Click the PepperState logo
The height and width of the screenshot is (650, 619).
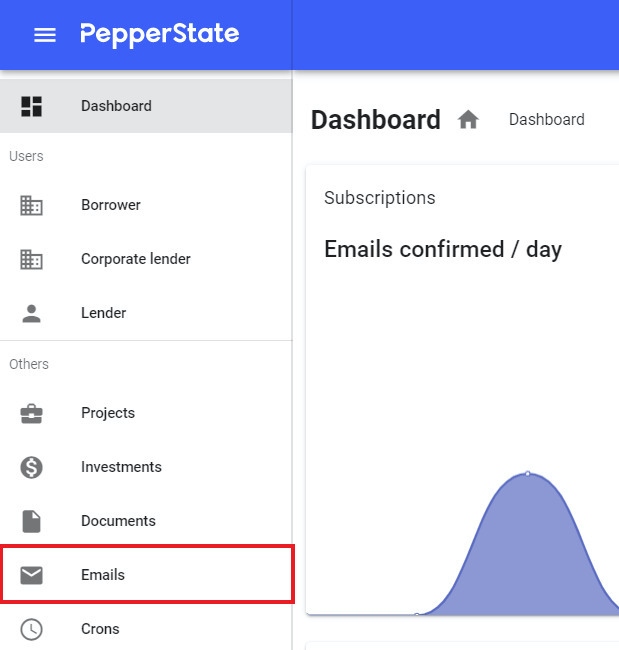pos(160,35)
